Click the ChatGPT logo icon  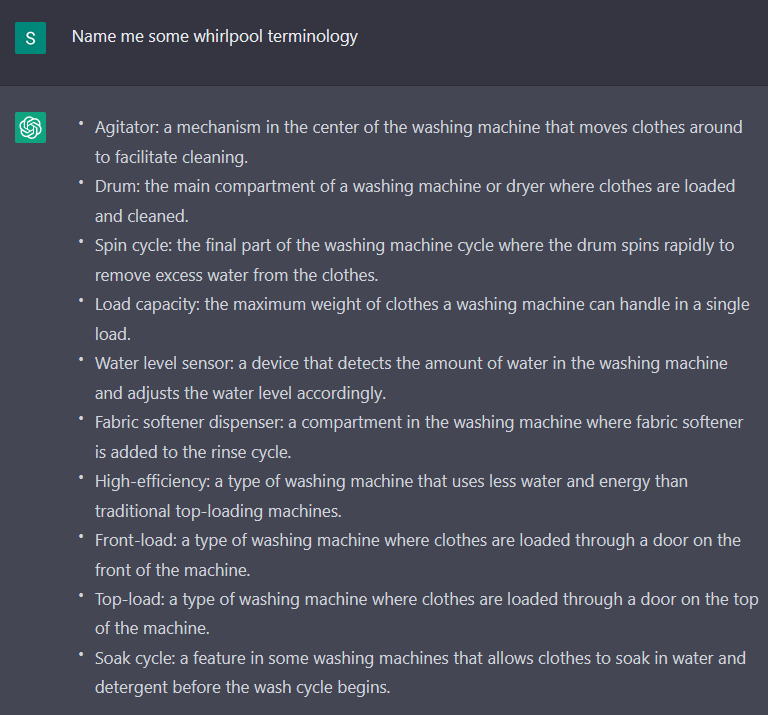(x=30, y=128)
